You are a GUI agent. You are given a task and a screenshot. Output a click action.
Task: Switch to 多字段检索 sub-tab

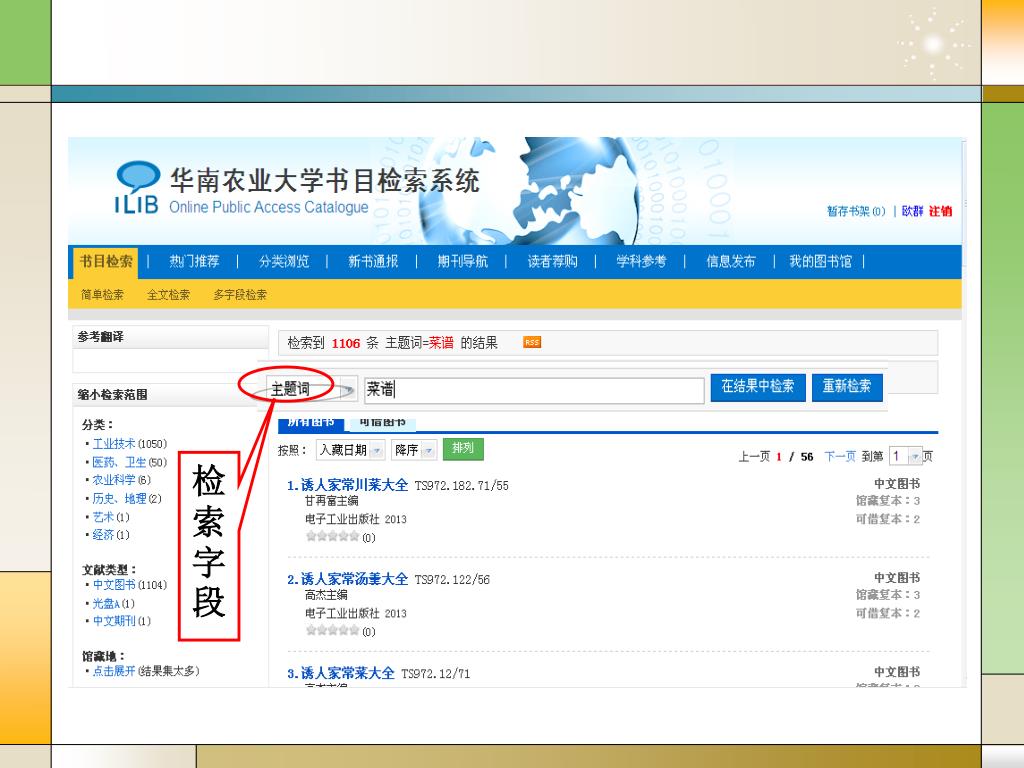[x=240, y=295]
